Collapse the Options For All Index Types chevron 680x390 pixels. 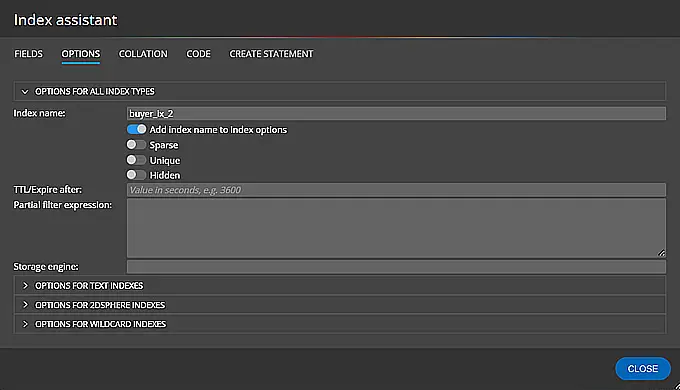(x=25, y=92)
